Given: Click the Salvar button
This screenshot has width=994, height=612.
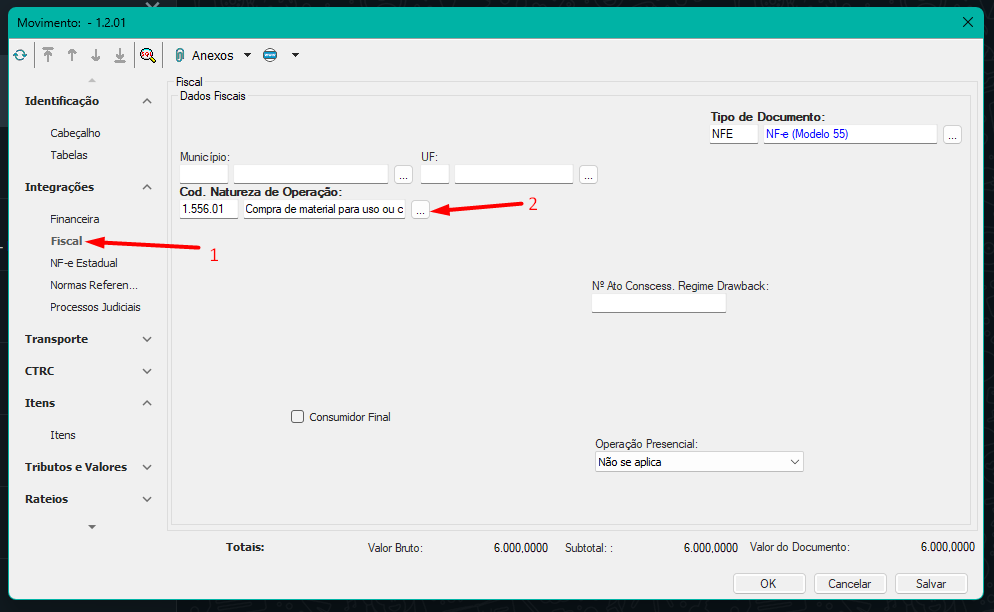Looking at the screenshot, I should click(x=930, y=584).
